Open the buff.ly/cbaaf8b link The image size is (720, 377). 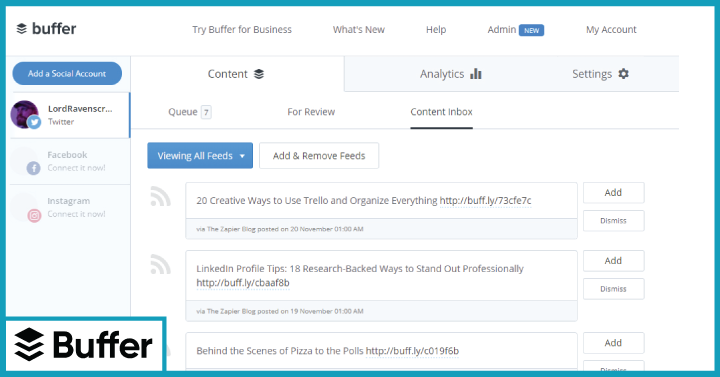(243, 283)
